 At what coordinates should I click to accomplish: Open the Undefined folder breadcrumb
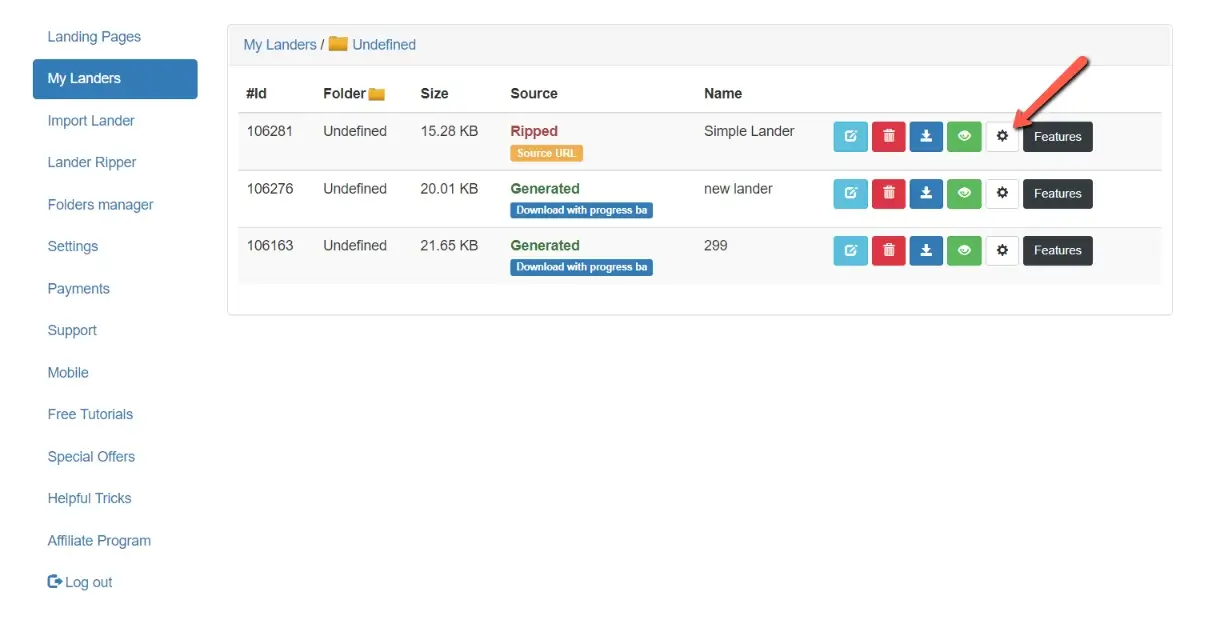383,45
